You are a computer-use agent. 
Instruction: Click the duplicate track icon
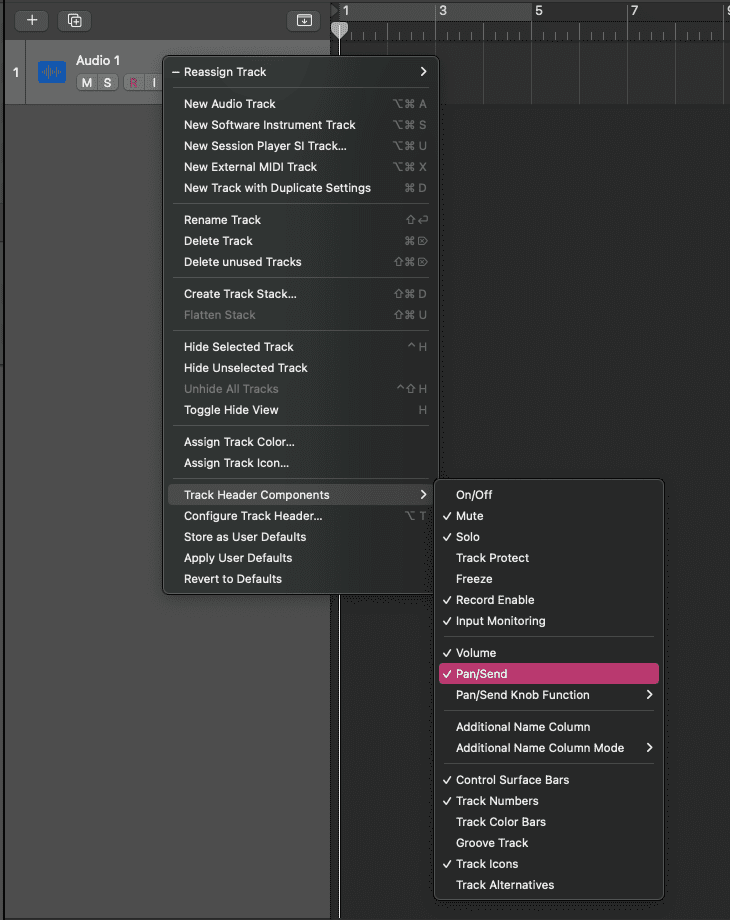(x=74, y=20)
